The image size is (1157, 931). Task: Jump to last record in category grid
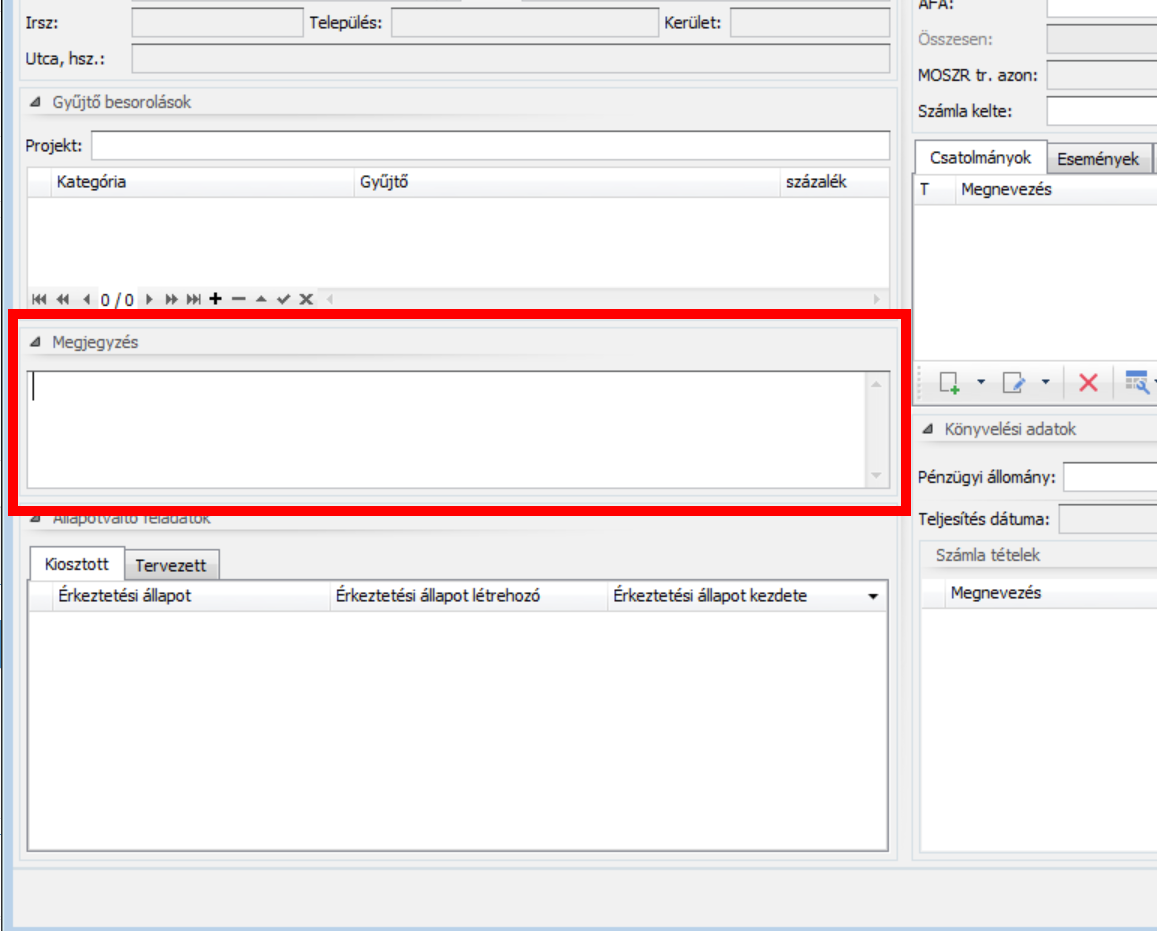(194, 299)
